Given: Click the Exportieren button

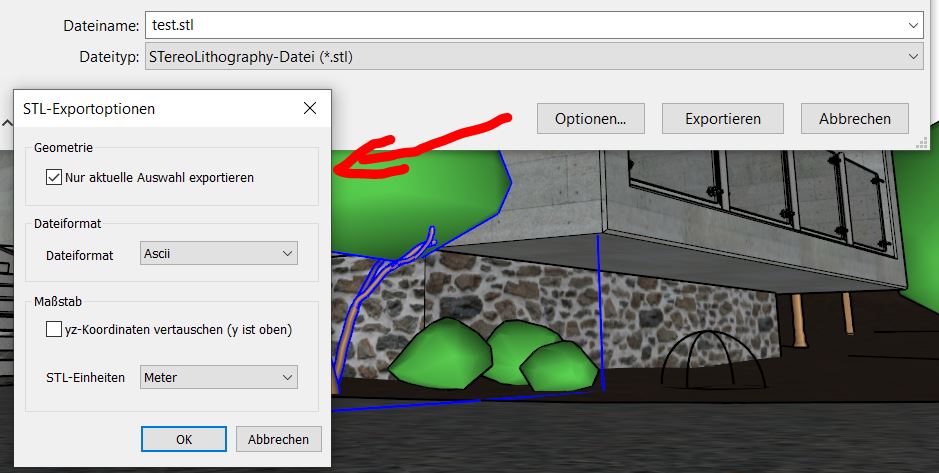Looking at the screenshot, I should [x=722, y=119].
